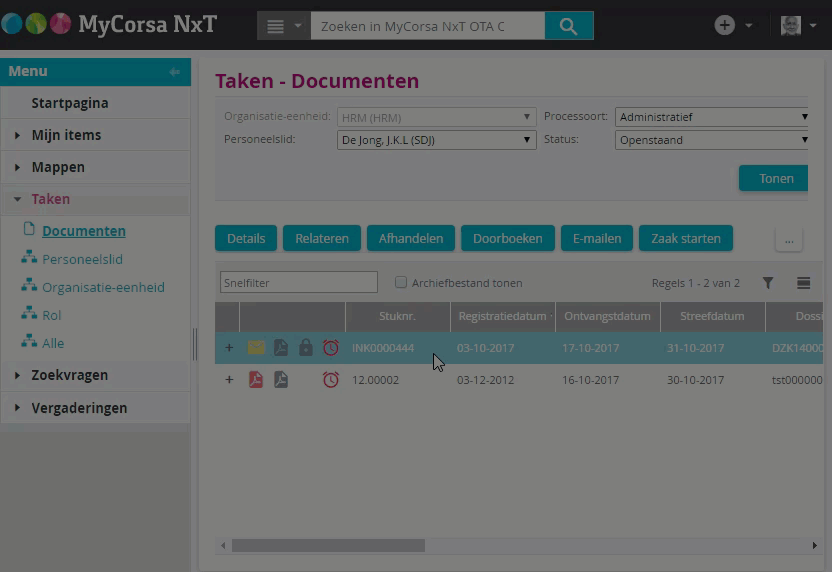Open the Alle tasks link
The height and width of the screenshot is (572, 832).
(x=53, y=343)
